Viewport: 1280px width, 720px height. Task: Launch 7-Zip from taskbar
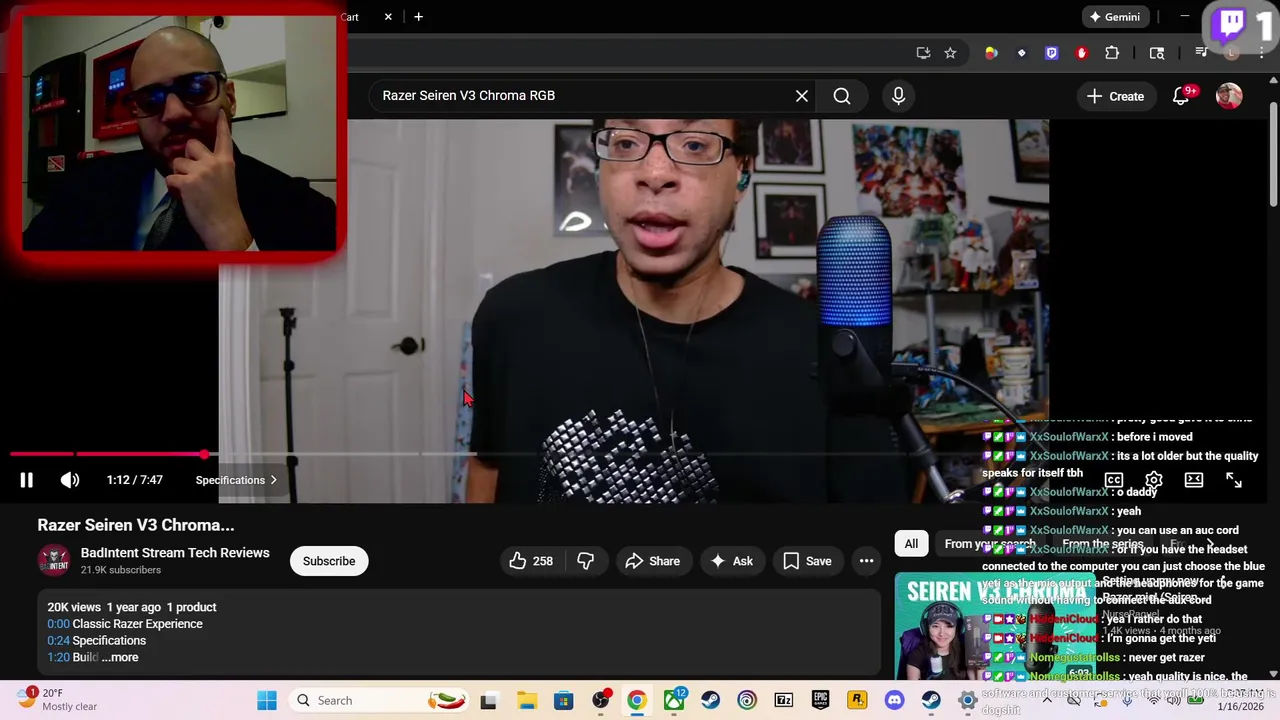pyautogui.click(x=784, y=701)
